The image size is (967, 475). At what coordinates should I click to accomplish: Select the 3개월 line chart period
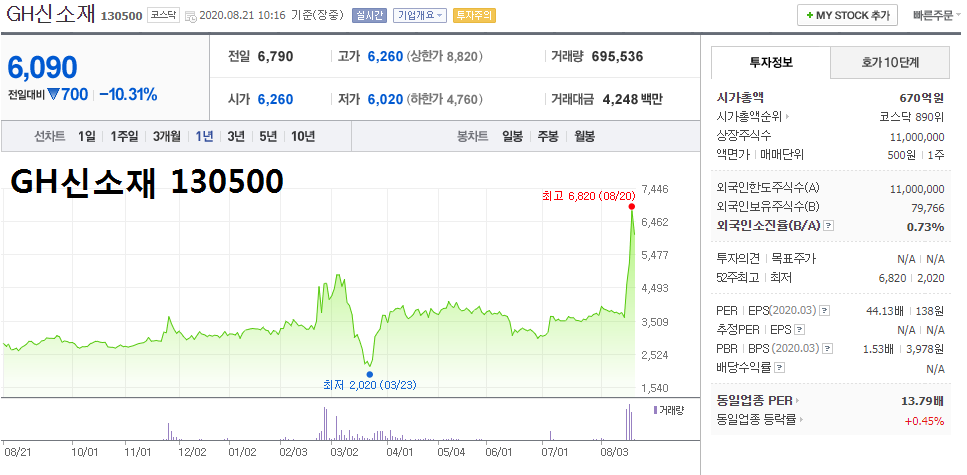tap(167, 136)
